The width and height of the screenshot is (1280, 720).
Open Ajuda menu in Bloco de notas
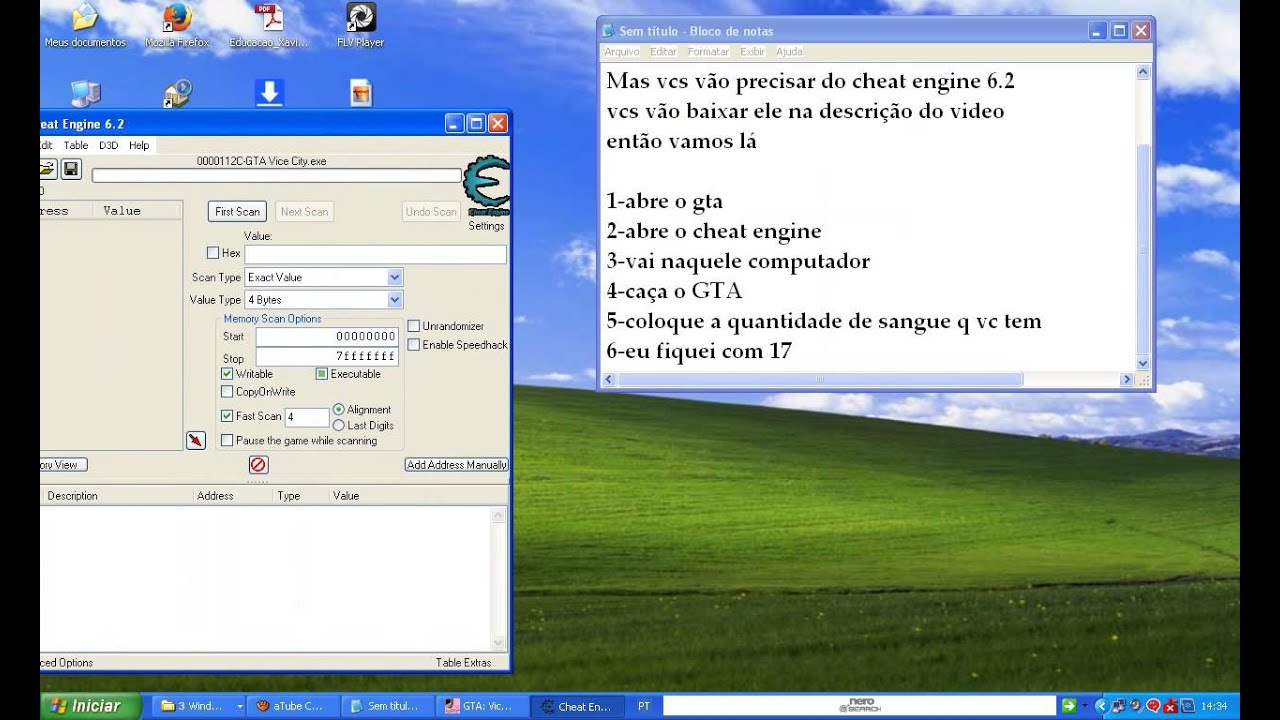click(x=789, y=51)
